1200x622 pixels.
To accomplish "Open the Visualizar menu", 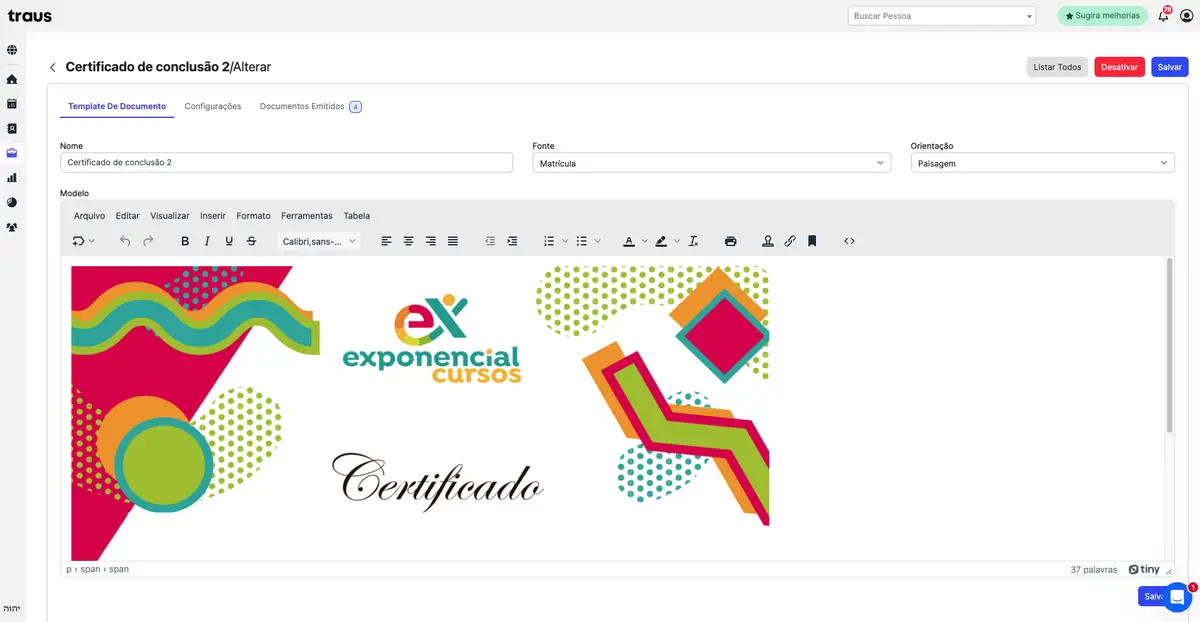I will (170, 216).
